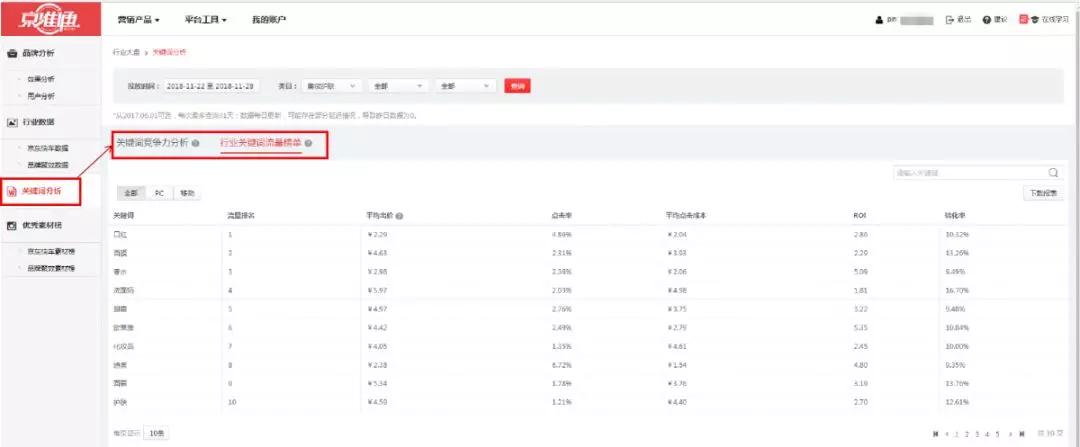The width and height of the screenshot is (1080, 447).
Task: Click the red 查询 button
Action: [x=517, y=86]
